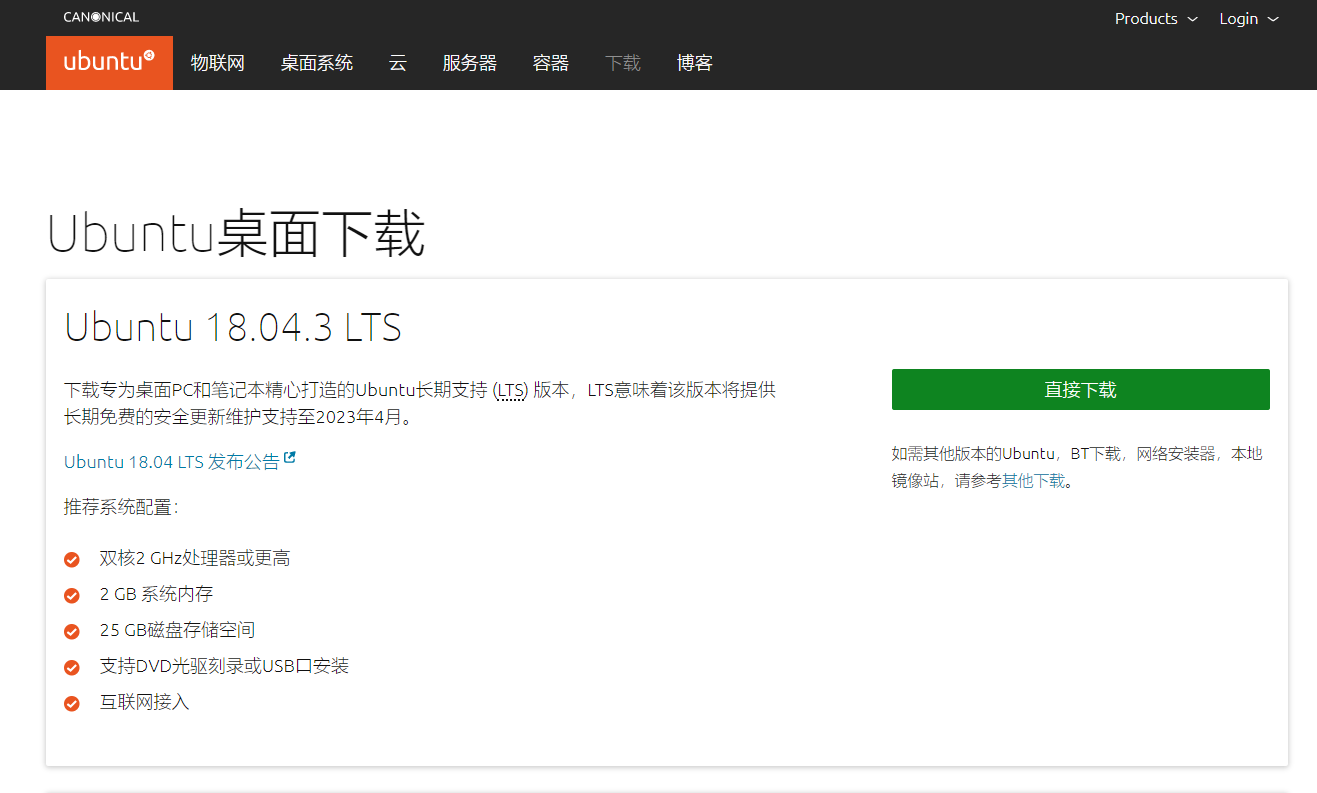Open the 容器 menu item

click(x=551, y=63)
